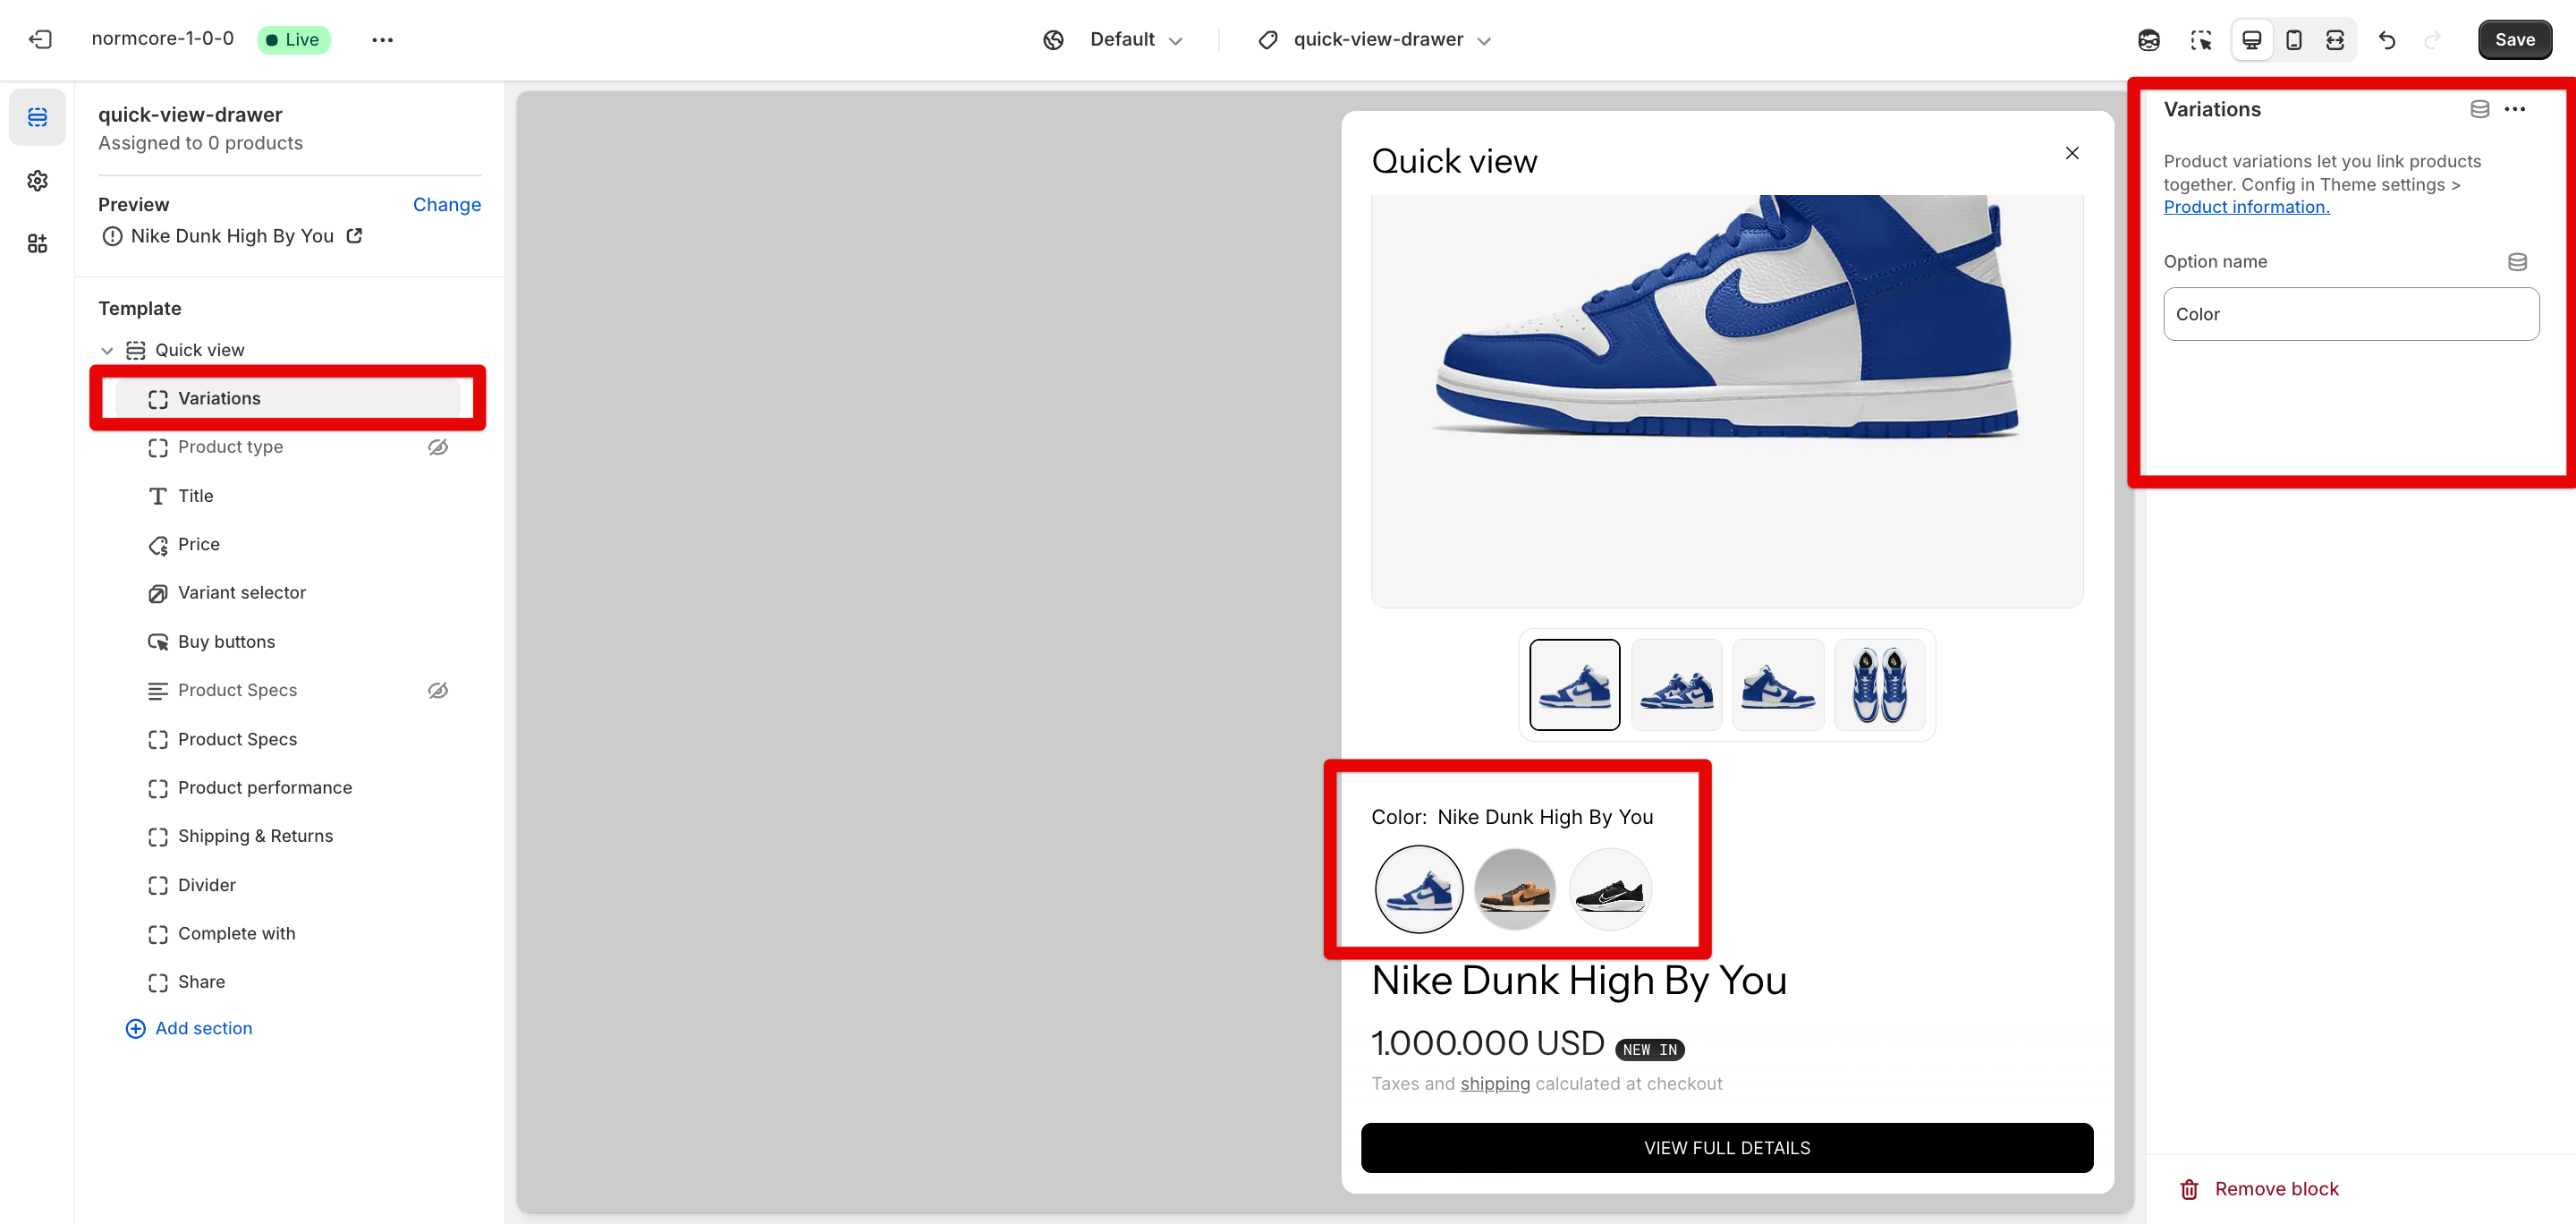Image resolution: width=2576 pixels, height=1224 pixels.
Task: Switch to mobile preview icon
Action: (2294, 40)
